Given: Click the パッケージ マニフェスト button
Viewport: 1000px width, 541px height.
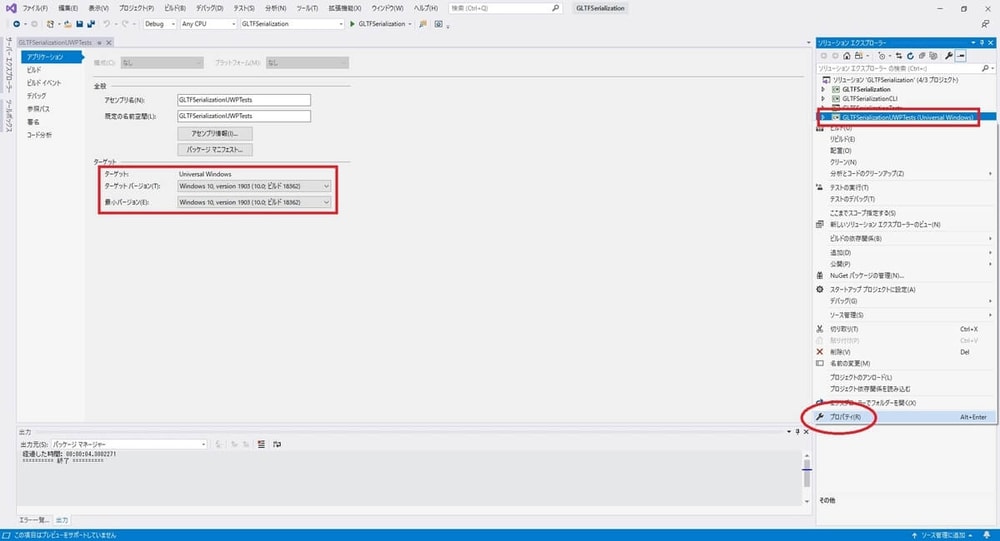Looking at the screenshot, I should pyautogui.click(x=215, y=150).
